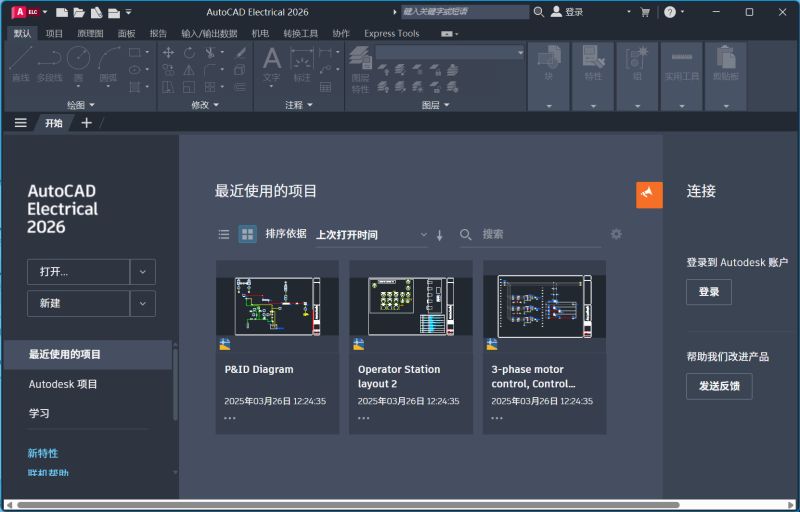The width and height of the screenshot is (800, 512).
Task: Open the hamburger menu beside 开始 tab
Action: coord(20,123)
